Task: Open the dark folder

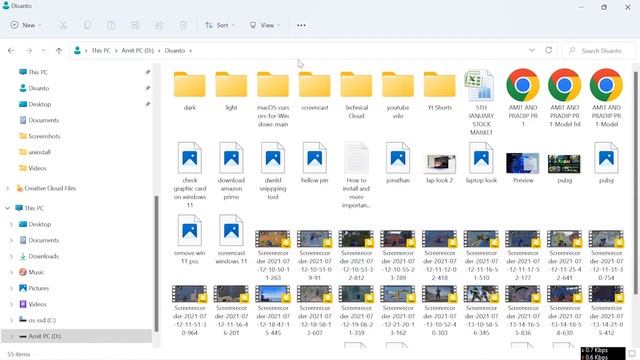Action: tap(189, 91)
